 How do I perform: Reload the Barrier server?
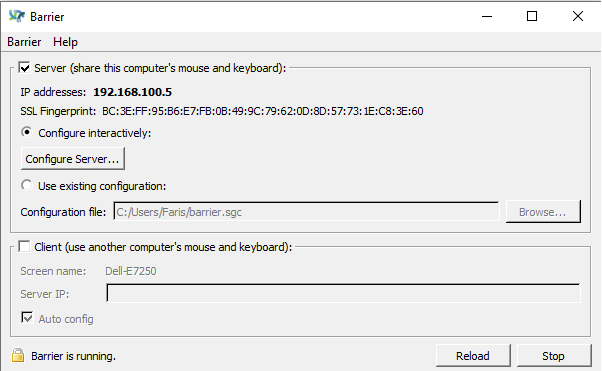tap(473, 356)
